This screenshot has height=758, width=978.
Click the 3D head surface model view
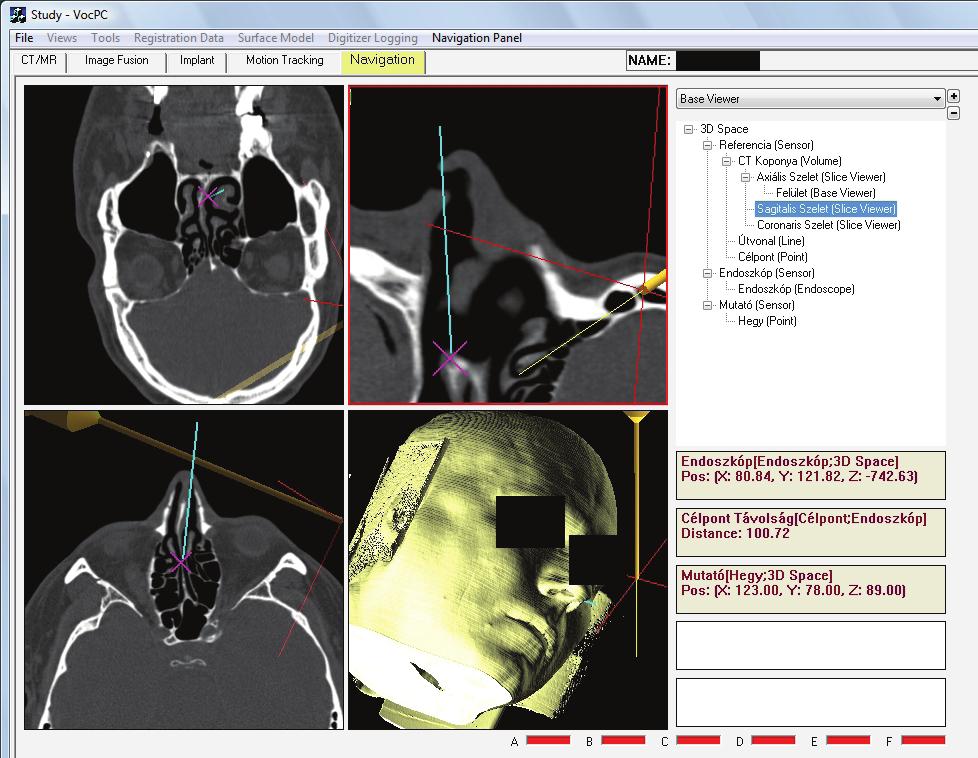(508, 570)
